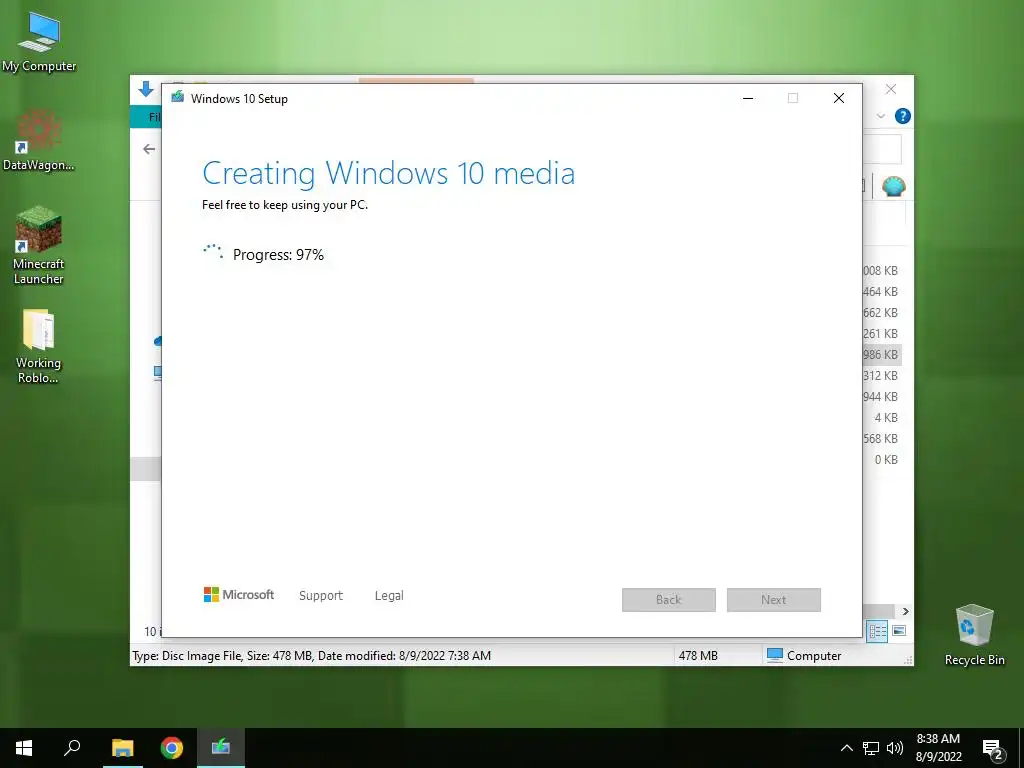
Task: Click the File Explorer search box
Action: (x=882, y=150)
